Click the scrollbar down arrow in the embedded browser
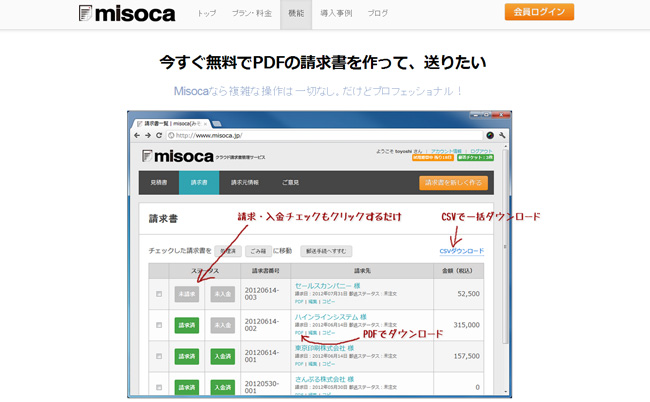 coord(505,391)
